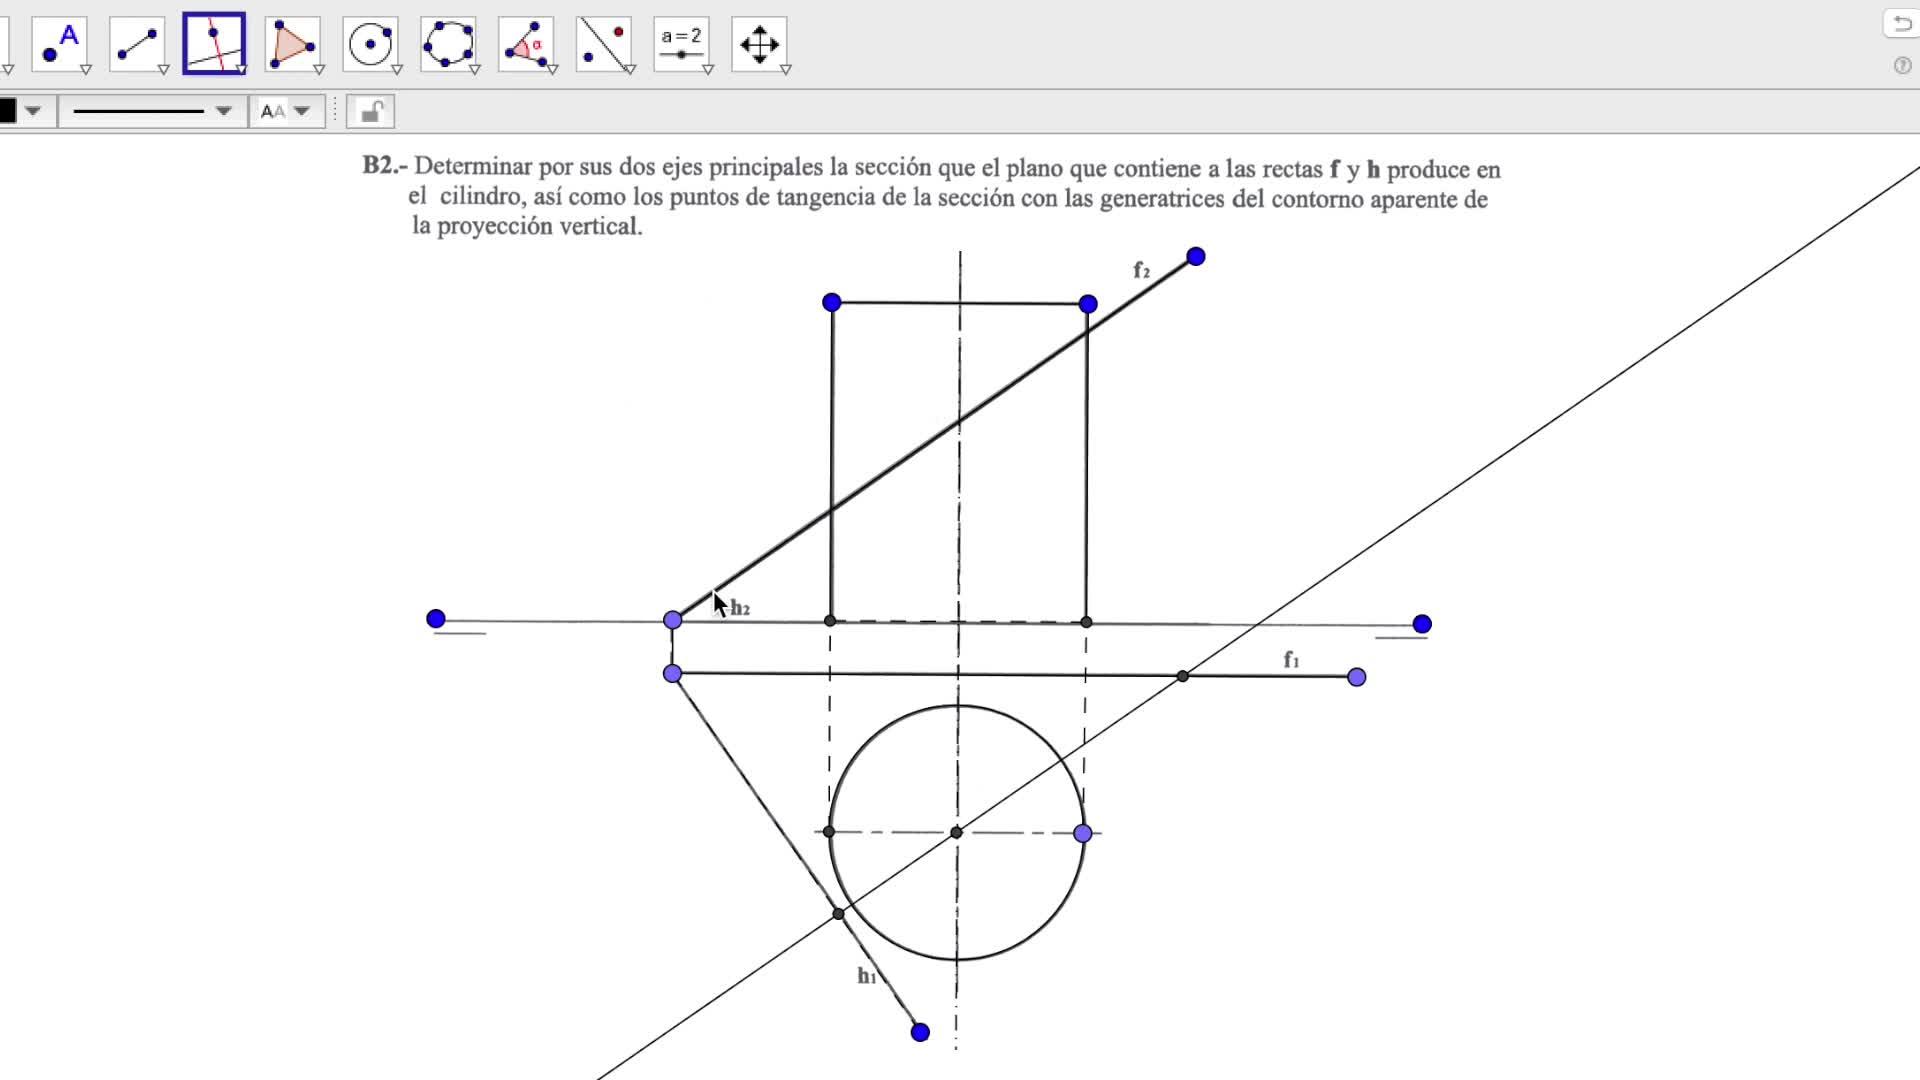Select the Slider a=2 tool
Image resolution: width=1920 pixels, height=1080 pixels.
681,44
